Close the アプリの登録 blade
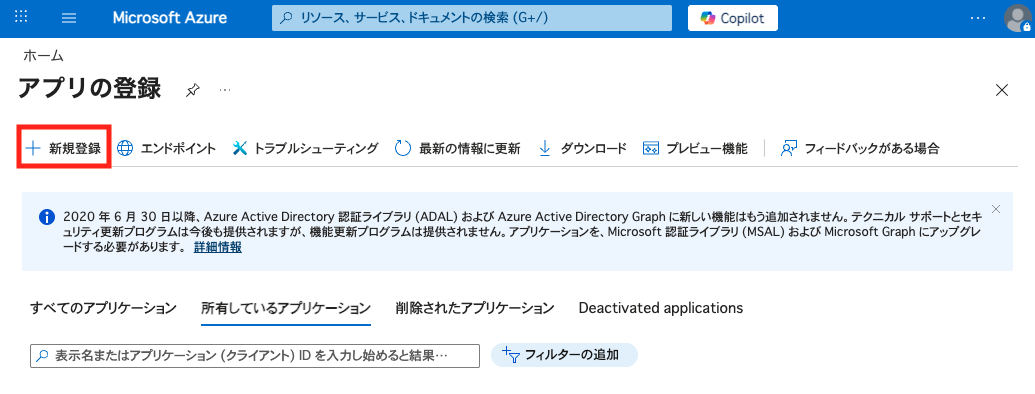Viewport: 1035px width, 394px height. pos(1002,90)
